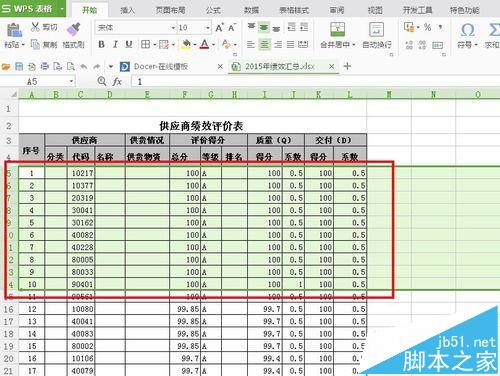This screenshot has width=500, height=376.
Task: Expand the font name dropdown
Action: pos(173,28)
